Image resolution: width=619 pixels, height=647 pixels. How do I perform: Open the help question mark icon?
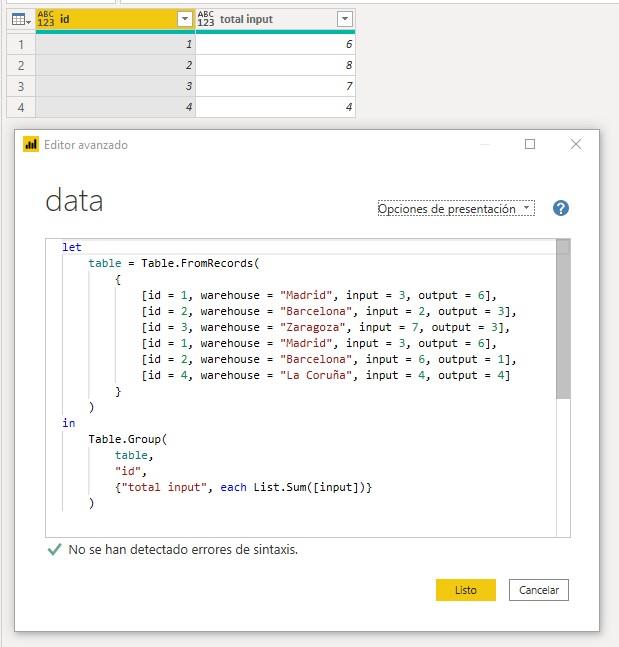[561, 208]
